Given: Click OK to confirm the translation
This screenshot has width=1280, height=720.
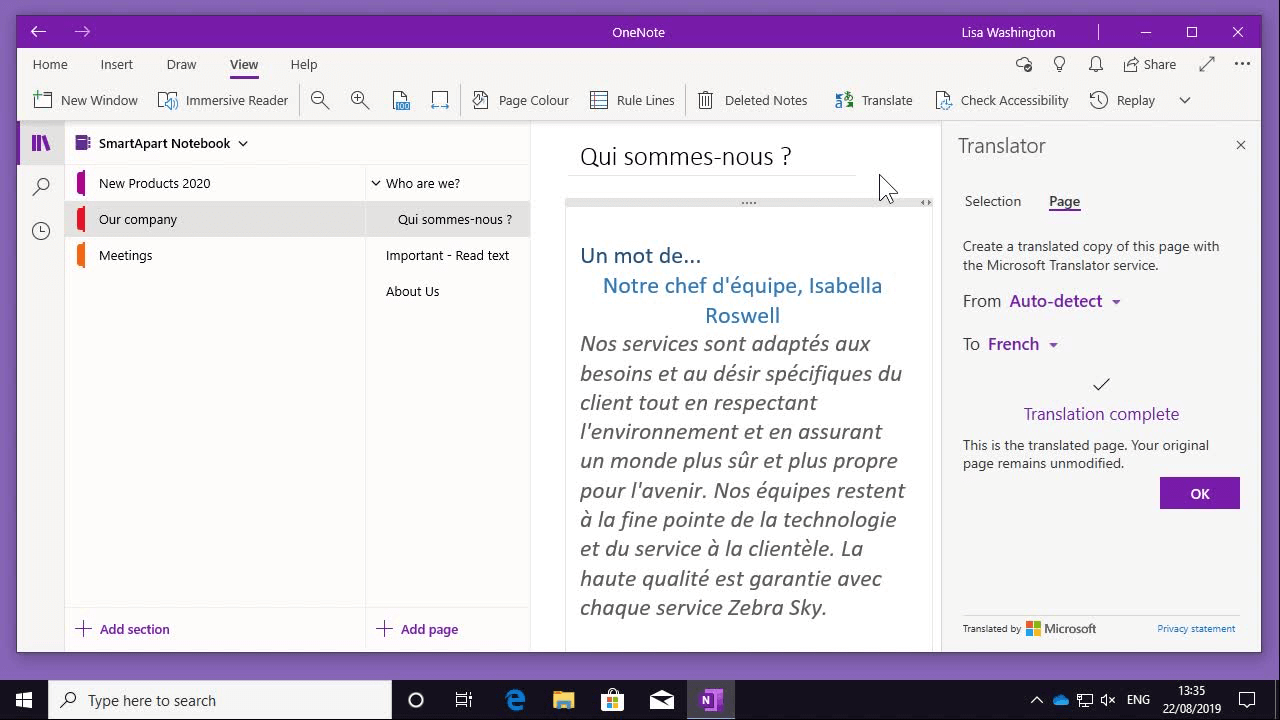Looking at the screenshot, I should point(1199,492).
